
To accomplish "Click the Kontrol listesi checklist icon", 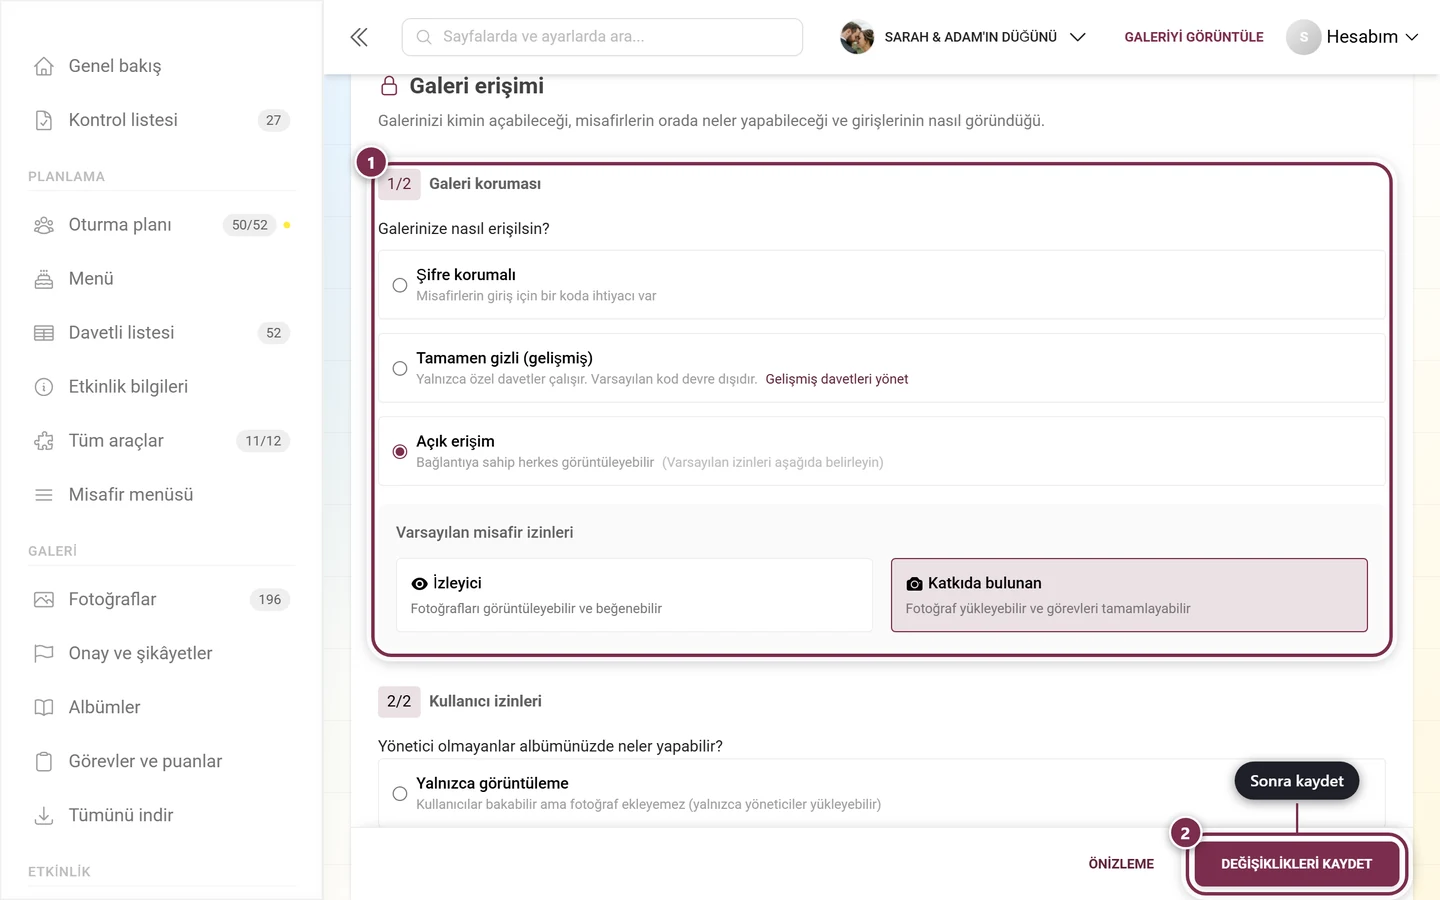I will click(44, 120).
